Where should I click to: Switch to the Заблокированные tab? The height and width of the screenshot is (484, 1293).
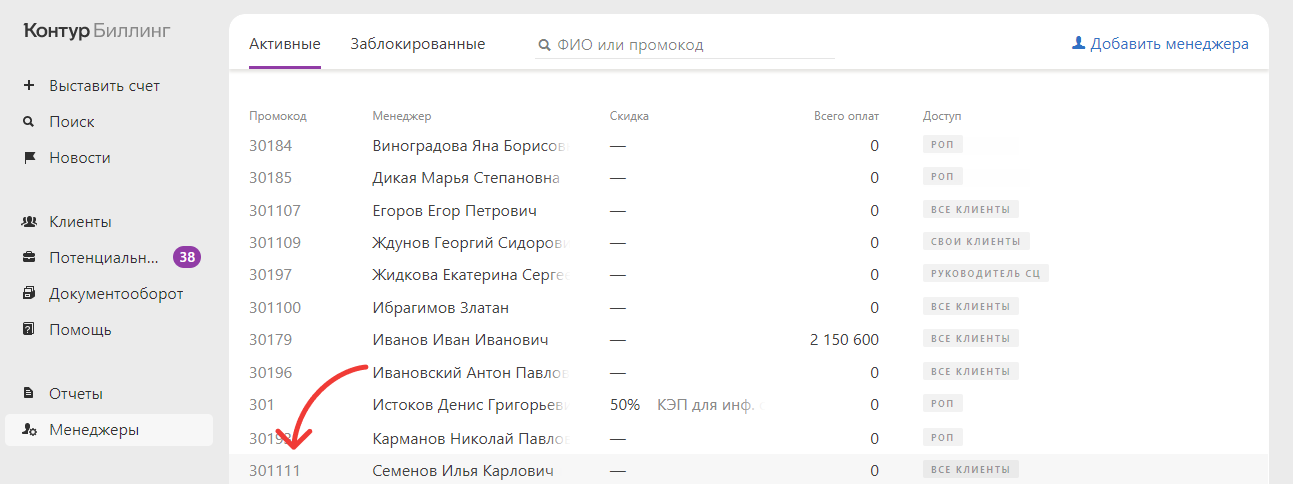click(x=417, y=44)
